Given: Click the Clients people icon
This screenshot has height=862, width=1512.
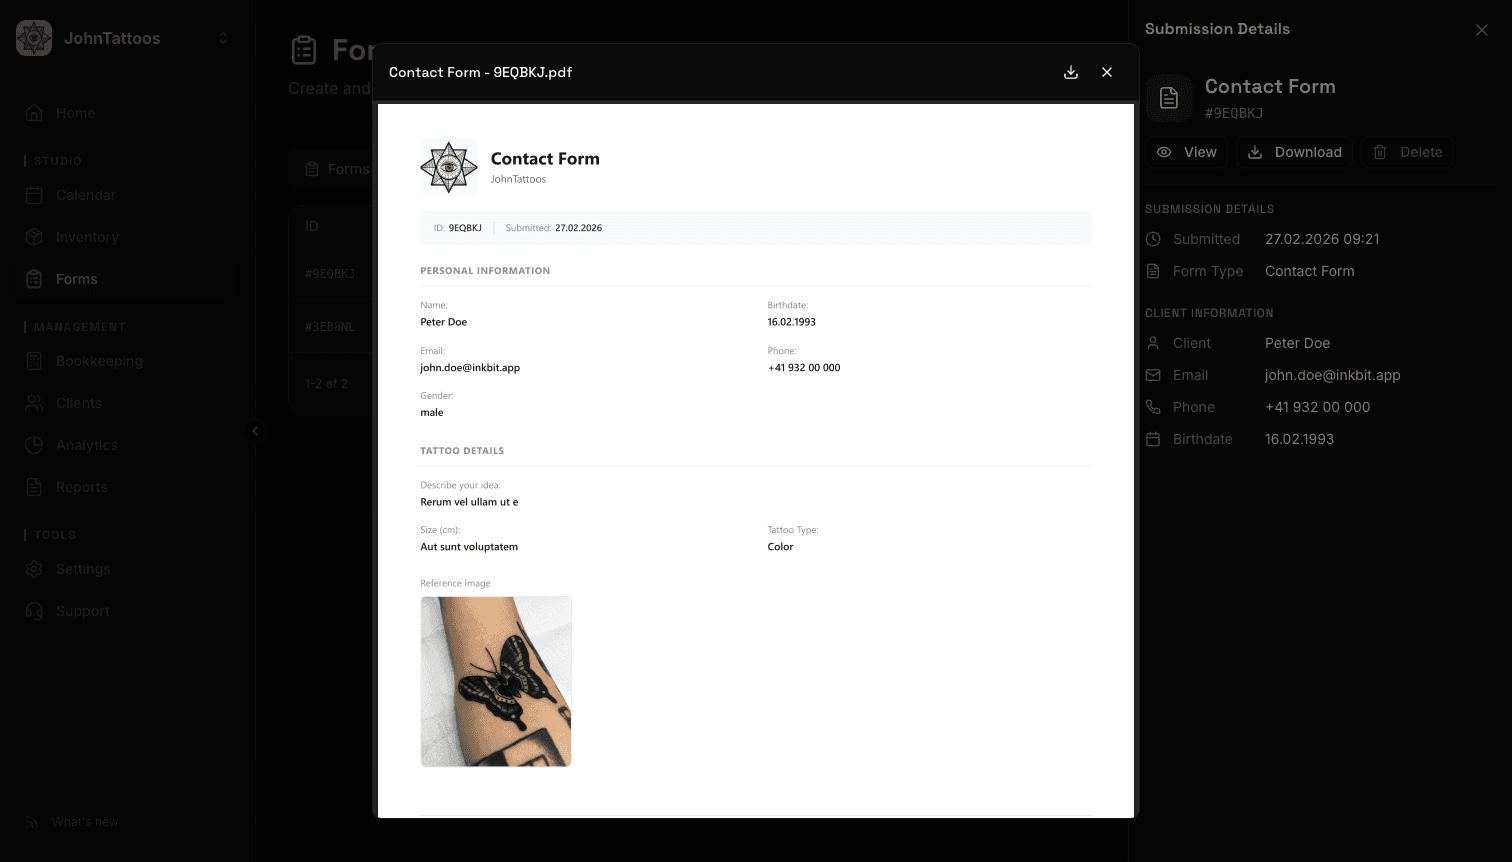Looking at the screenshot, I should [34, 403].
